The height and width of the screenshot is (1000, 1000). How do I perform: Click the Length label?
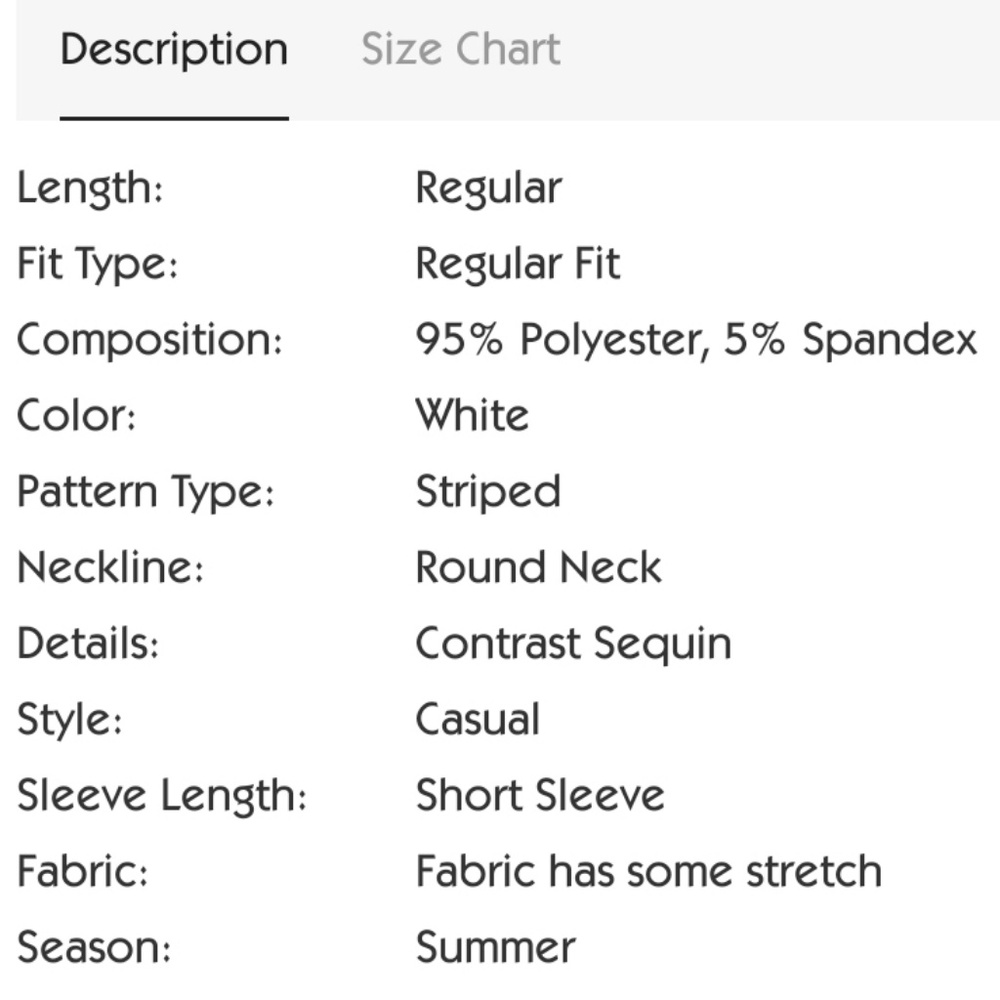click(x=90, y=189)
